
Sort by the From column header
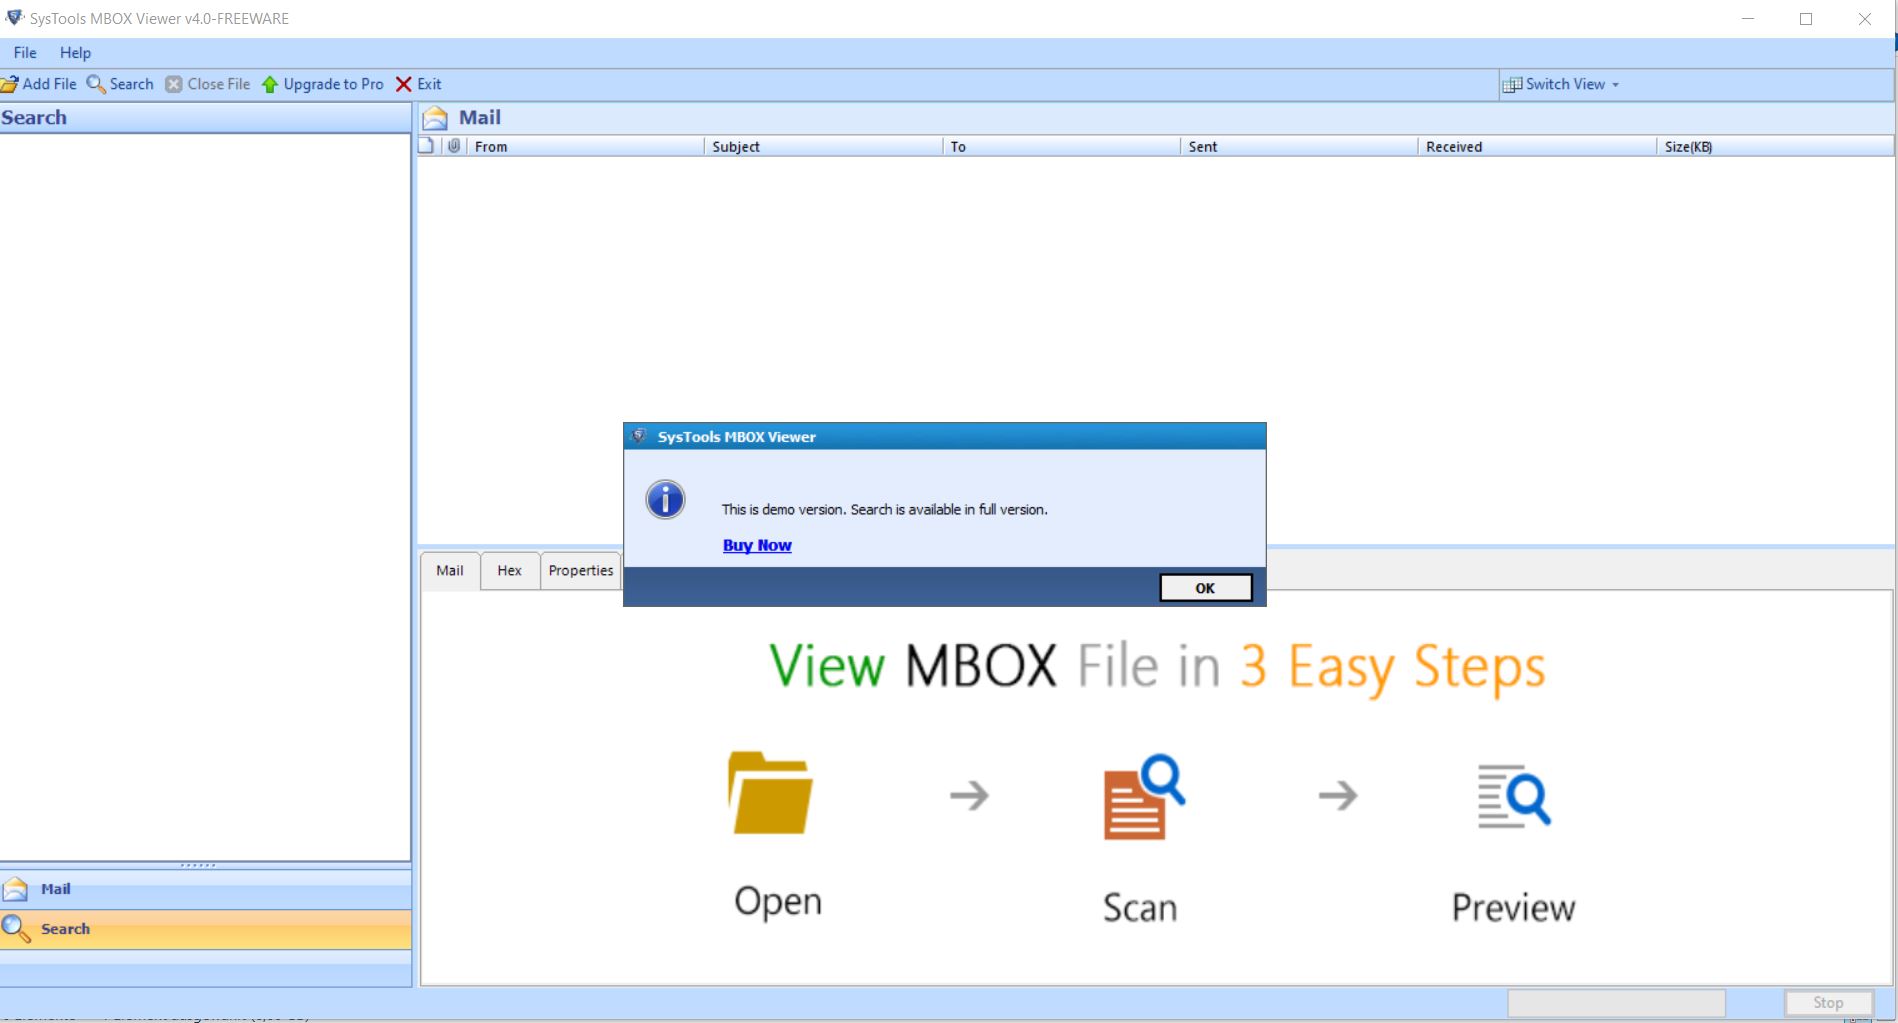[x=586, y=146]
